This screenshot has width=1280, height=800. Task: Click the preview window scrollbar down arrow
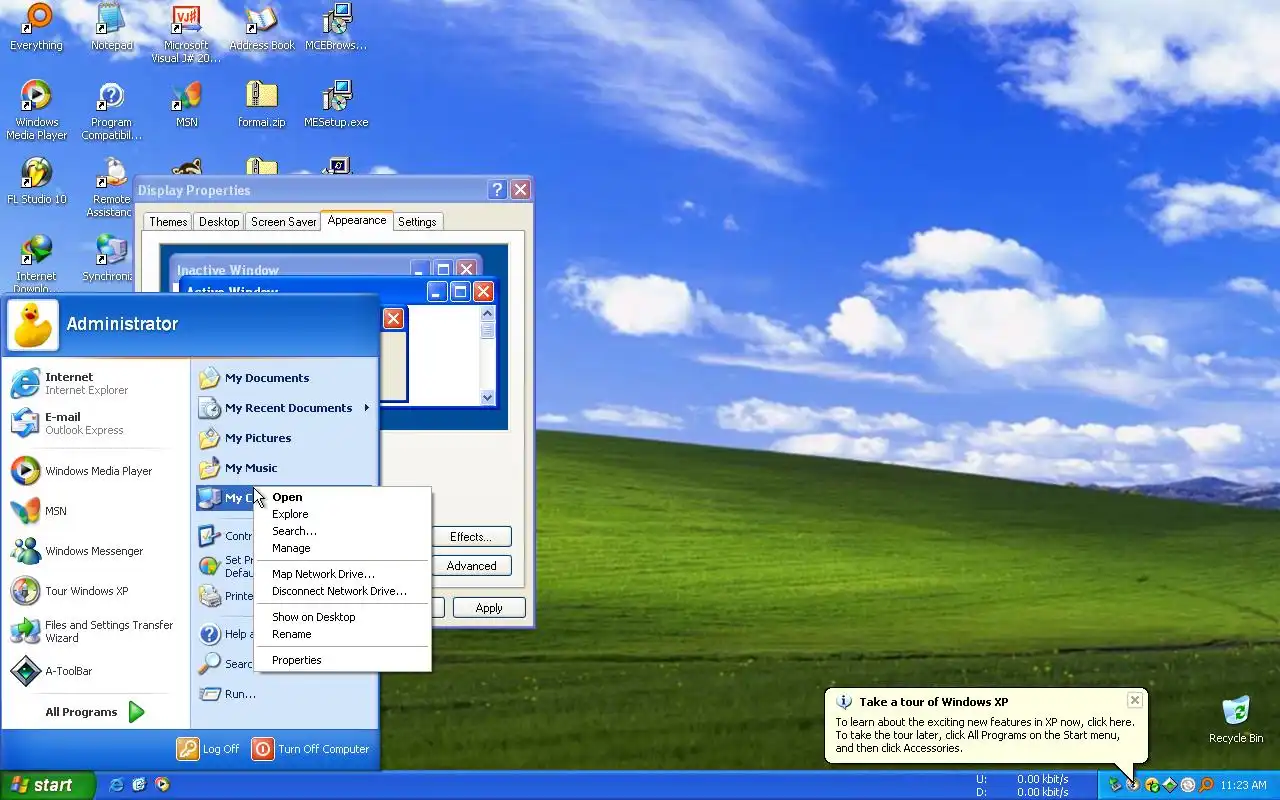coord(488,397)
